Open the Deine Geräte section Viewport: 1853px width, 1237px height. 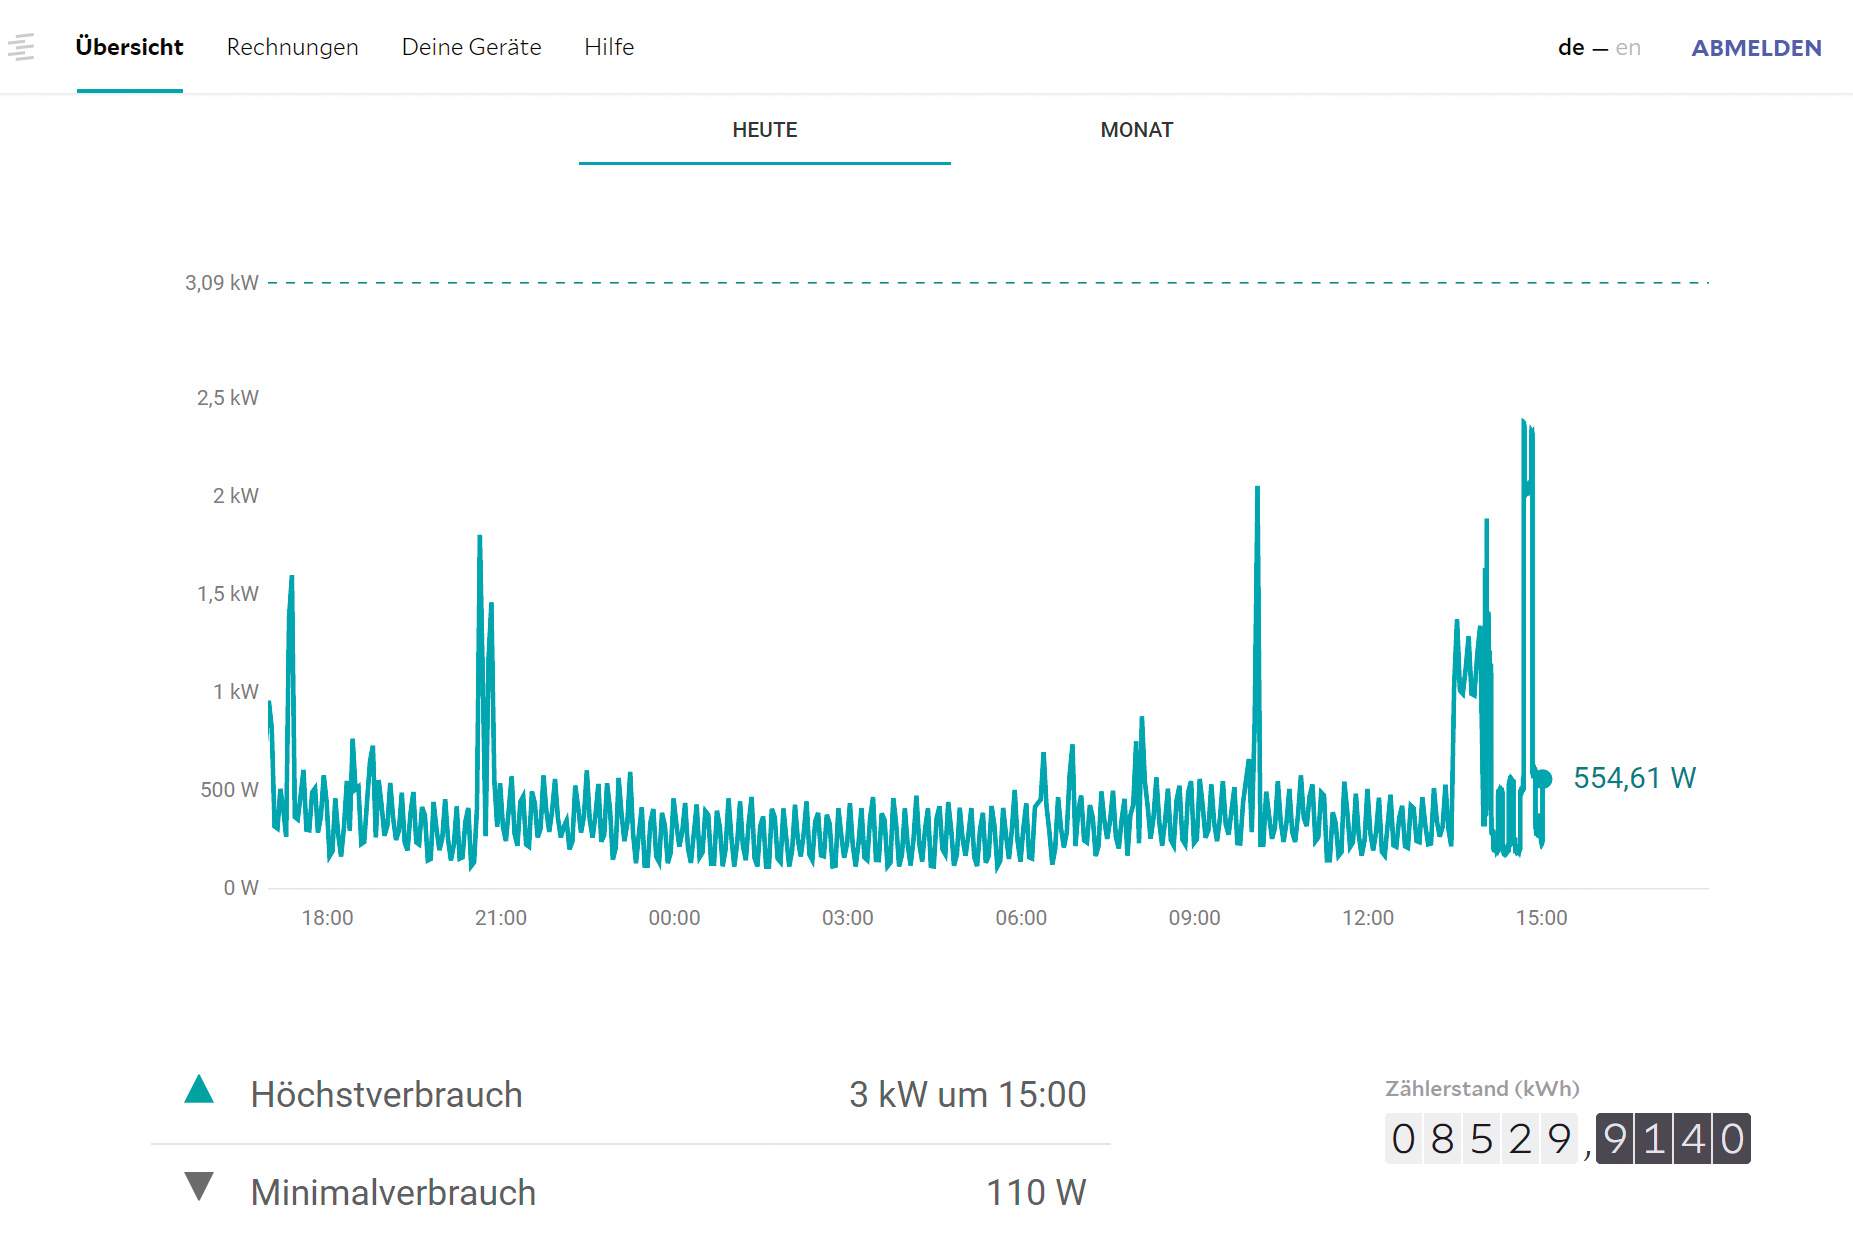point(471,47)
